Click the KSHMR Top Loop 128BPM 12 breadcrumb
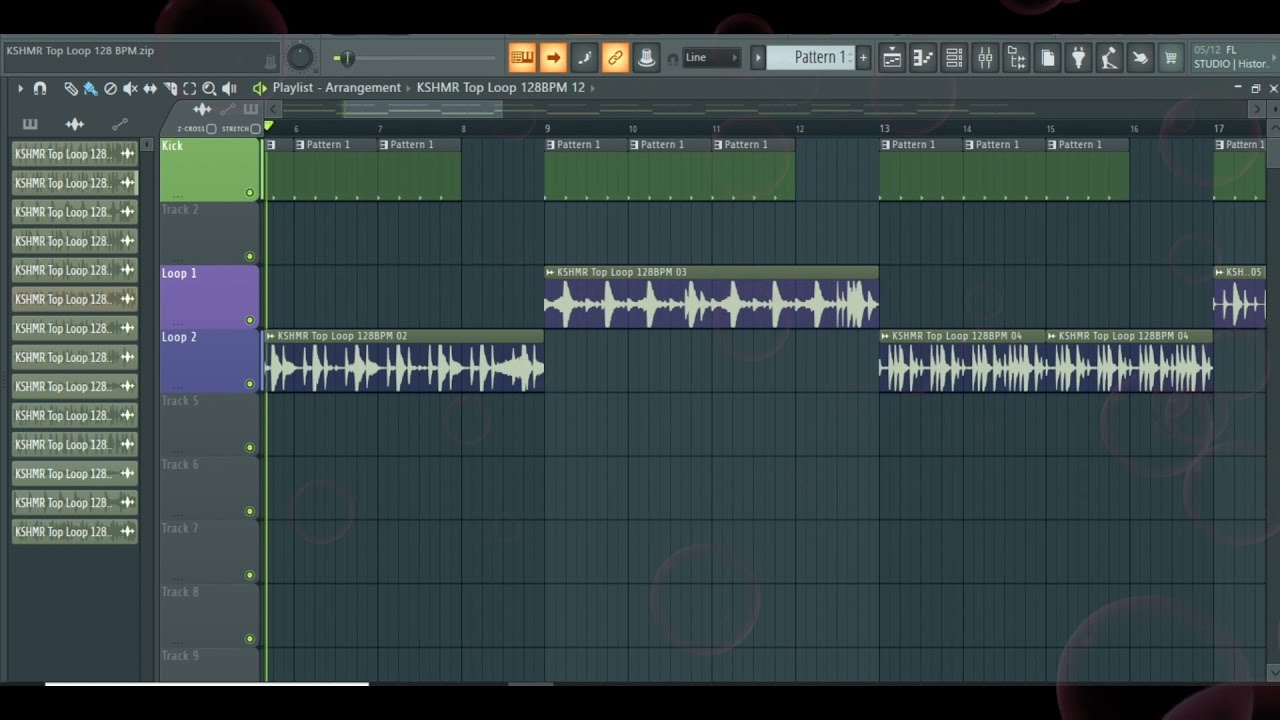Viewport: 1280px width, 720px height. pyautogui.click(x=501, y=87)
